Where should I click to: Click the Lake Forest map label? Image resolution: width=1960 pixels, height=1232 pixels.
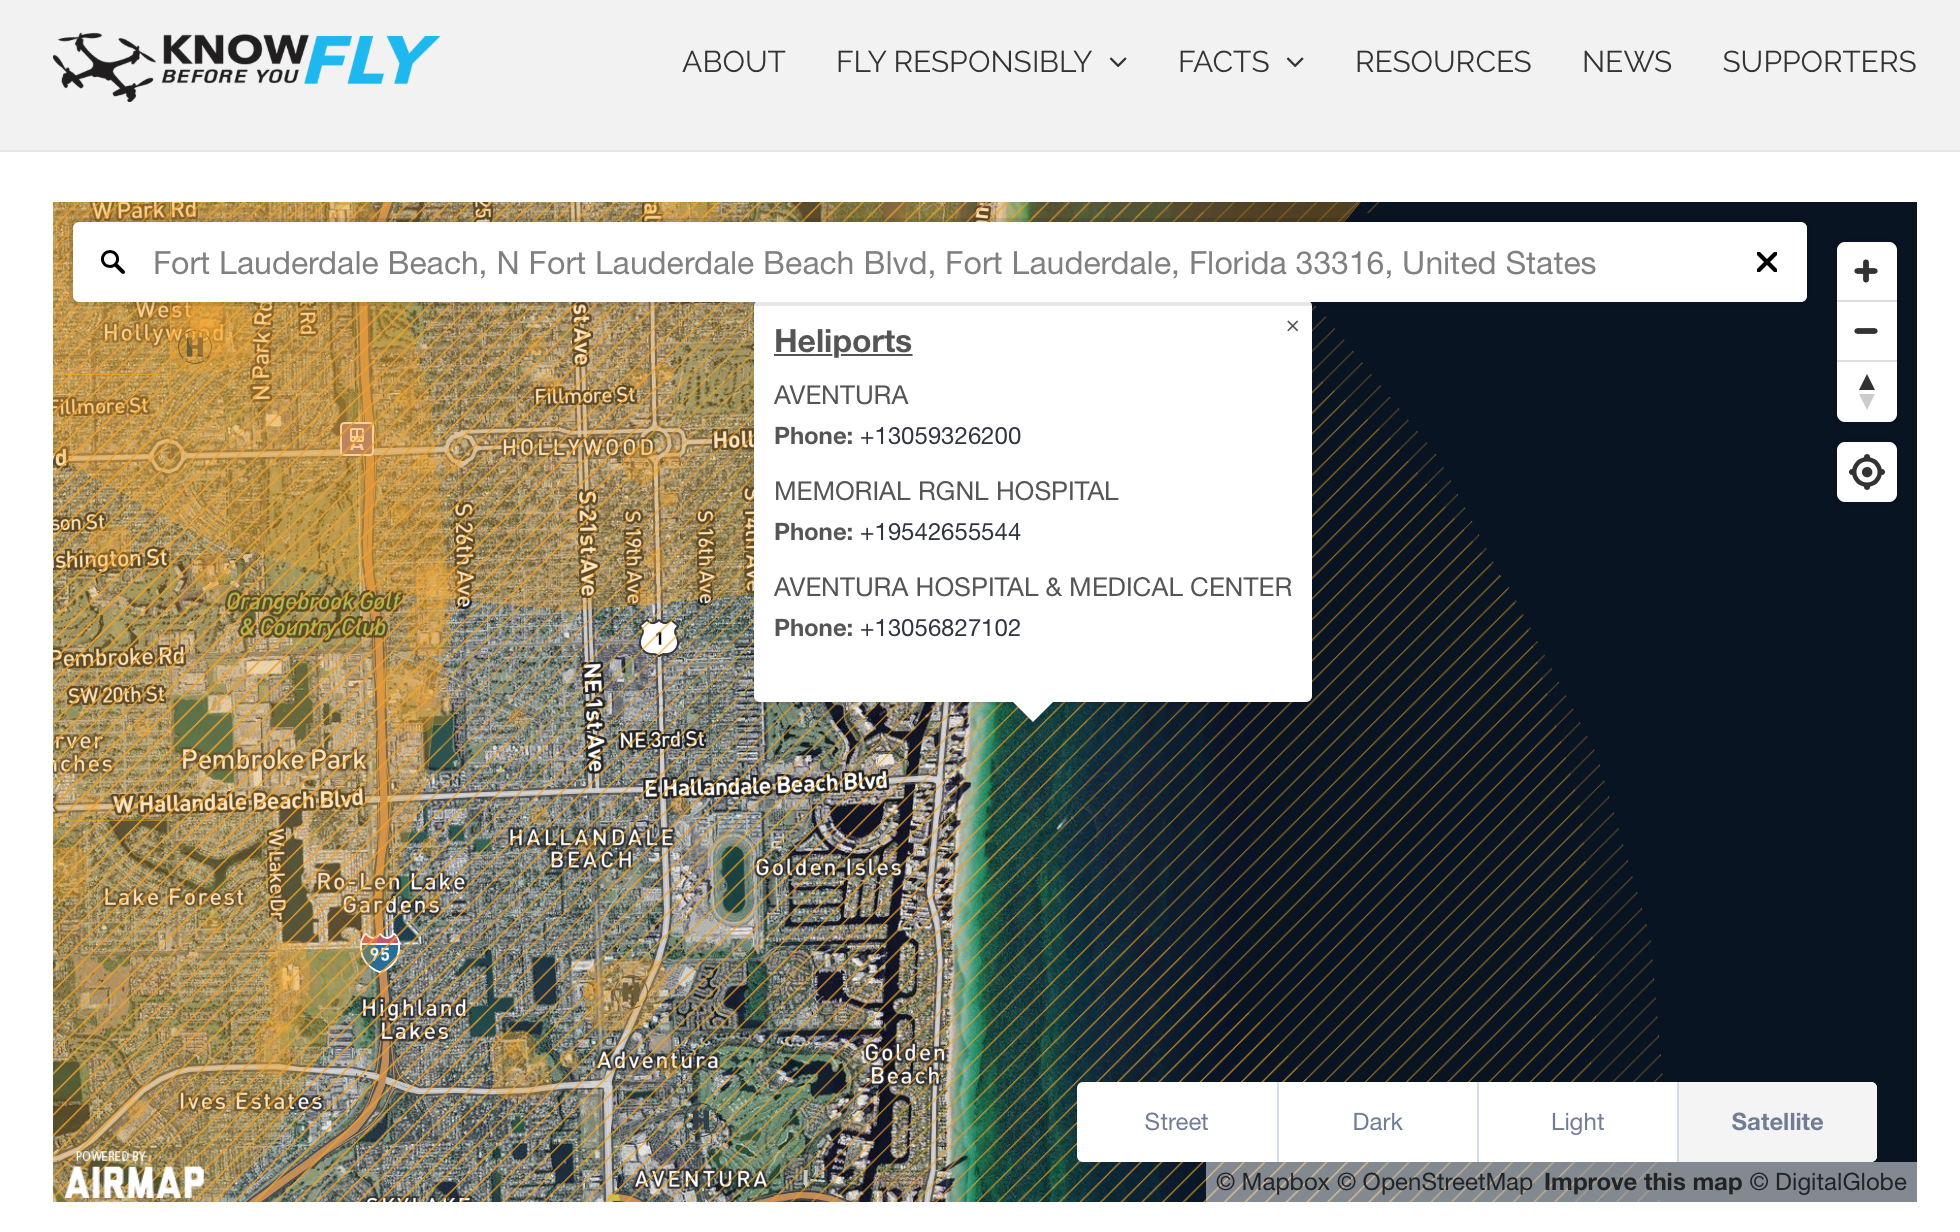(x=173, y=897)
